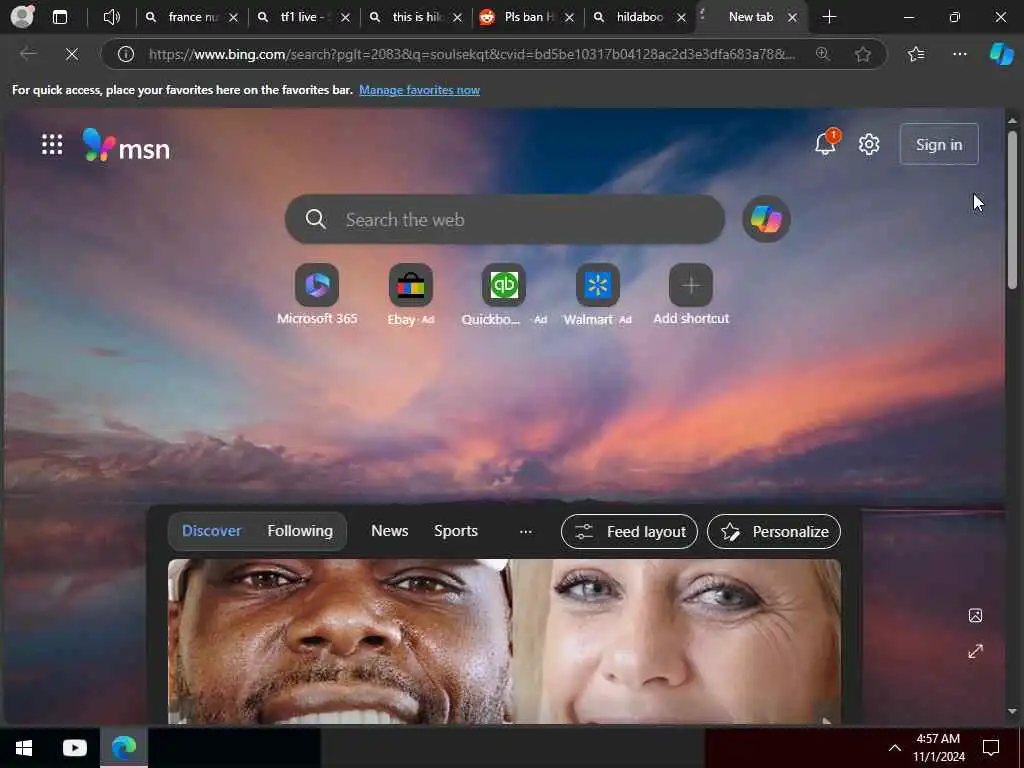The width and height of the screenshot is (1024, 768).
Task: Close the tf1 live tab
Action: click(345, 18)
